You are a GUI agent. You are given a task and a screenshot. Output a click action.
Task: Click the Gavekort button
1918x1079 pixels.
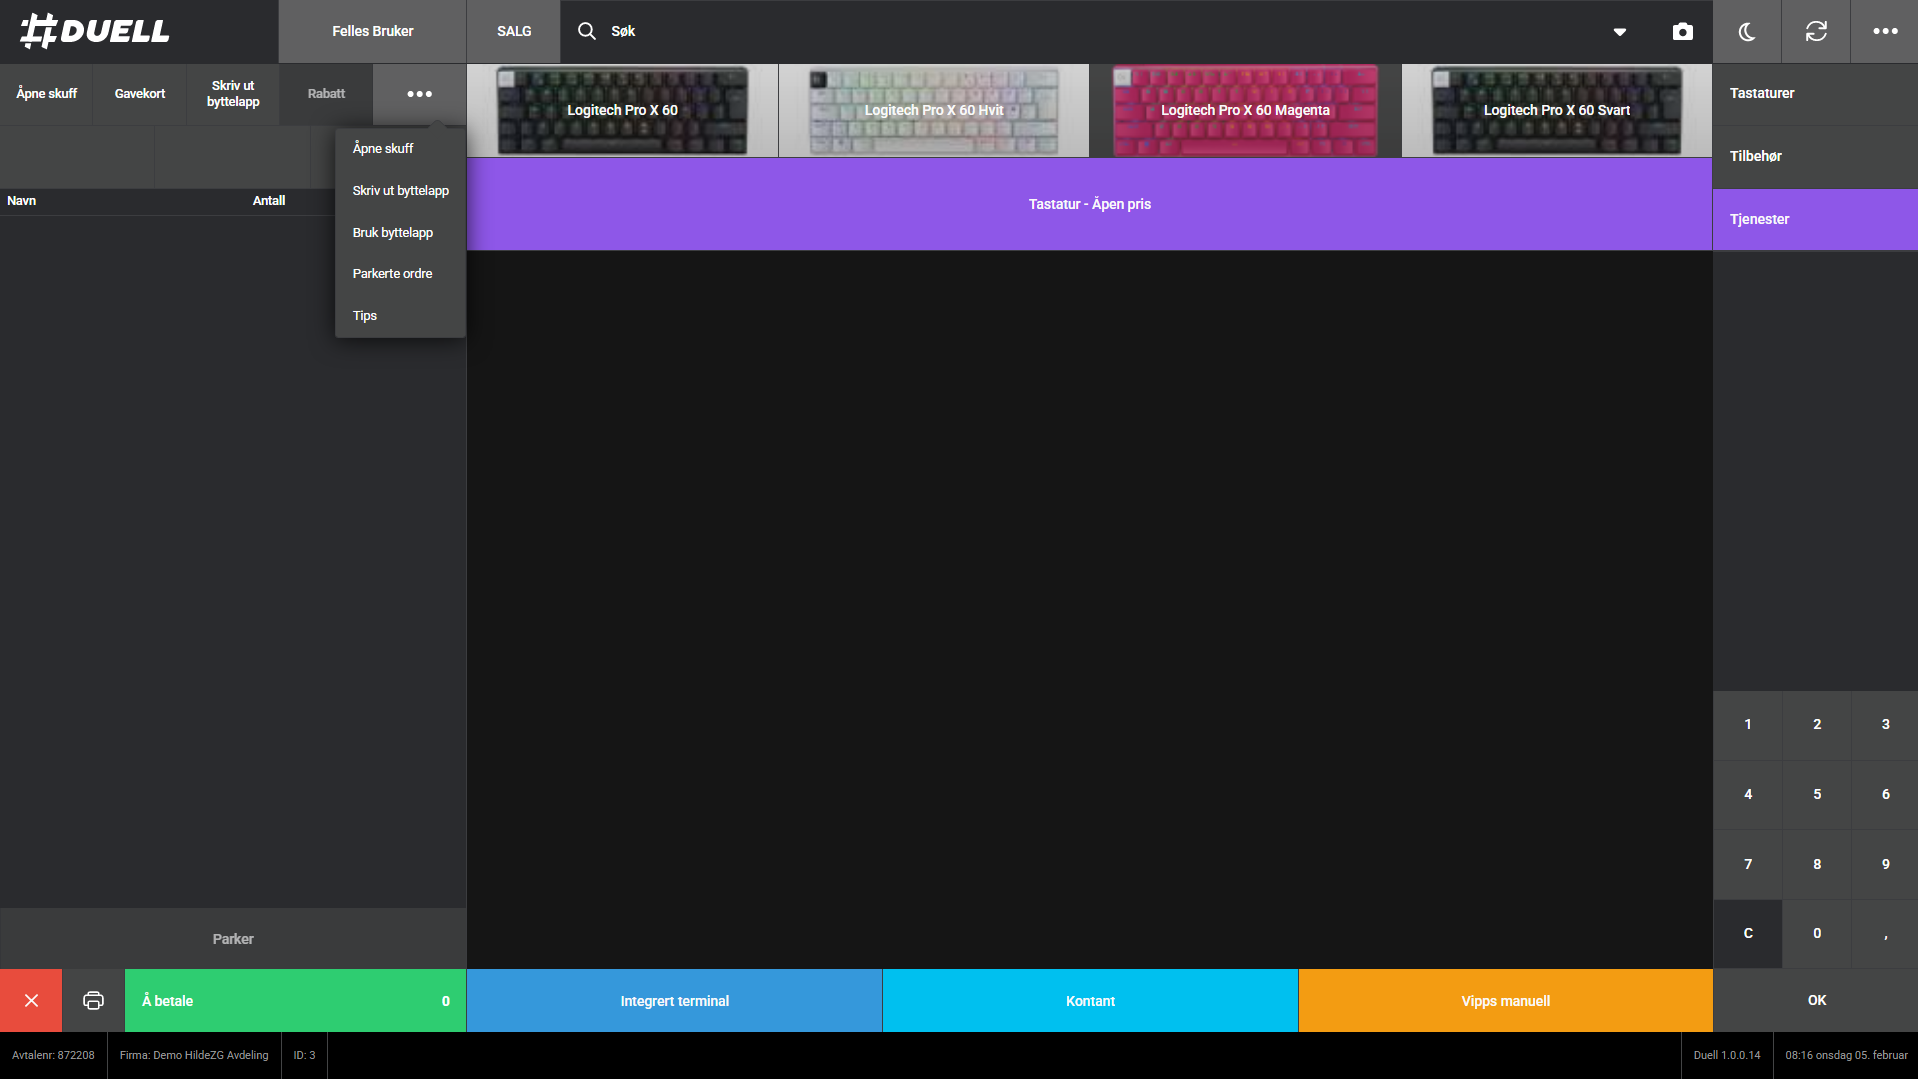[x=140, y=94]
